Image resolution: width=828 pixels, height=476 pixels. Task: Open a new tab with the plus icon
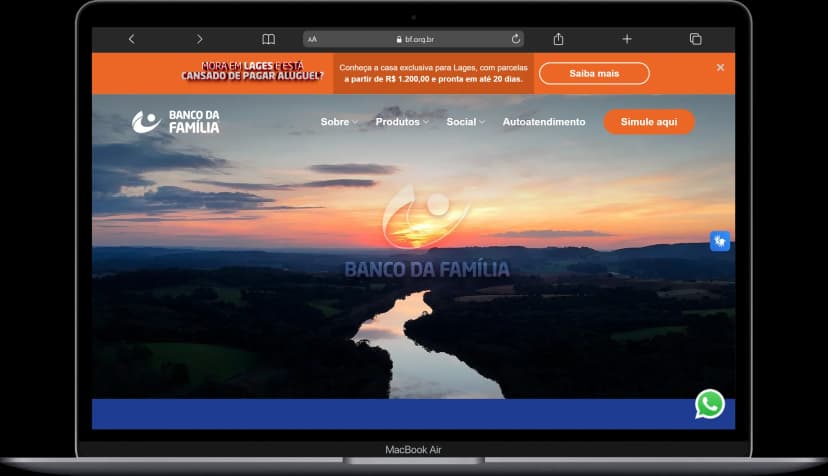click(x=627, y=39)
